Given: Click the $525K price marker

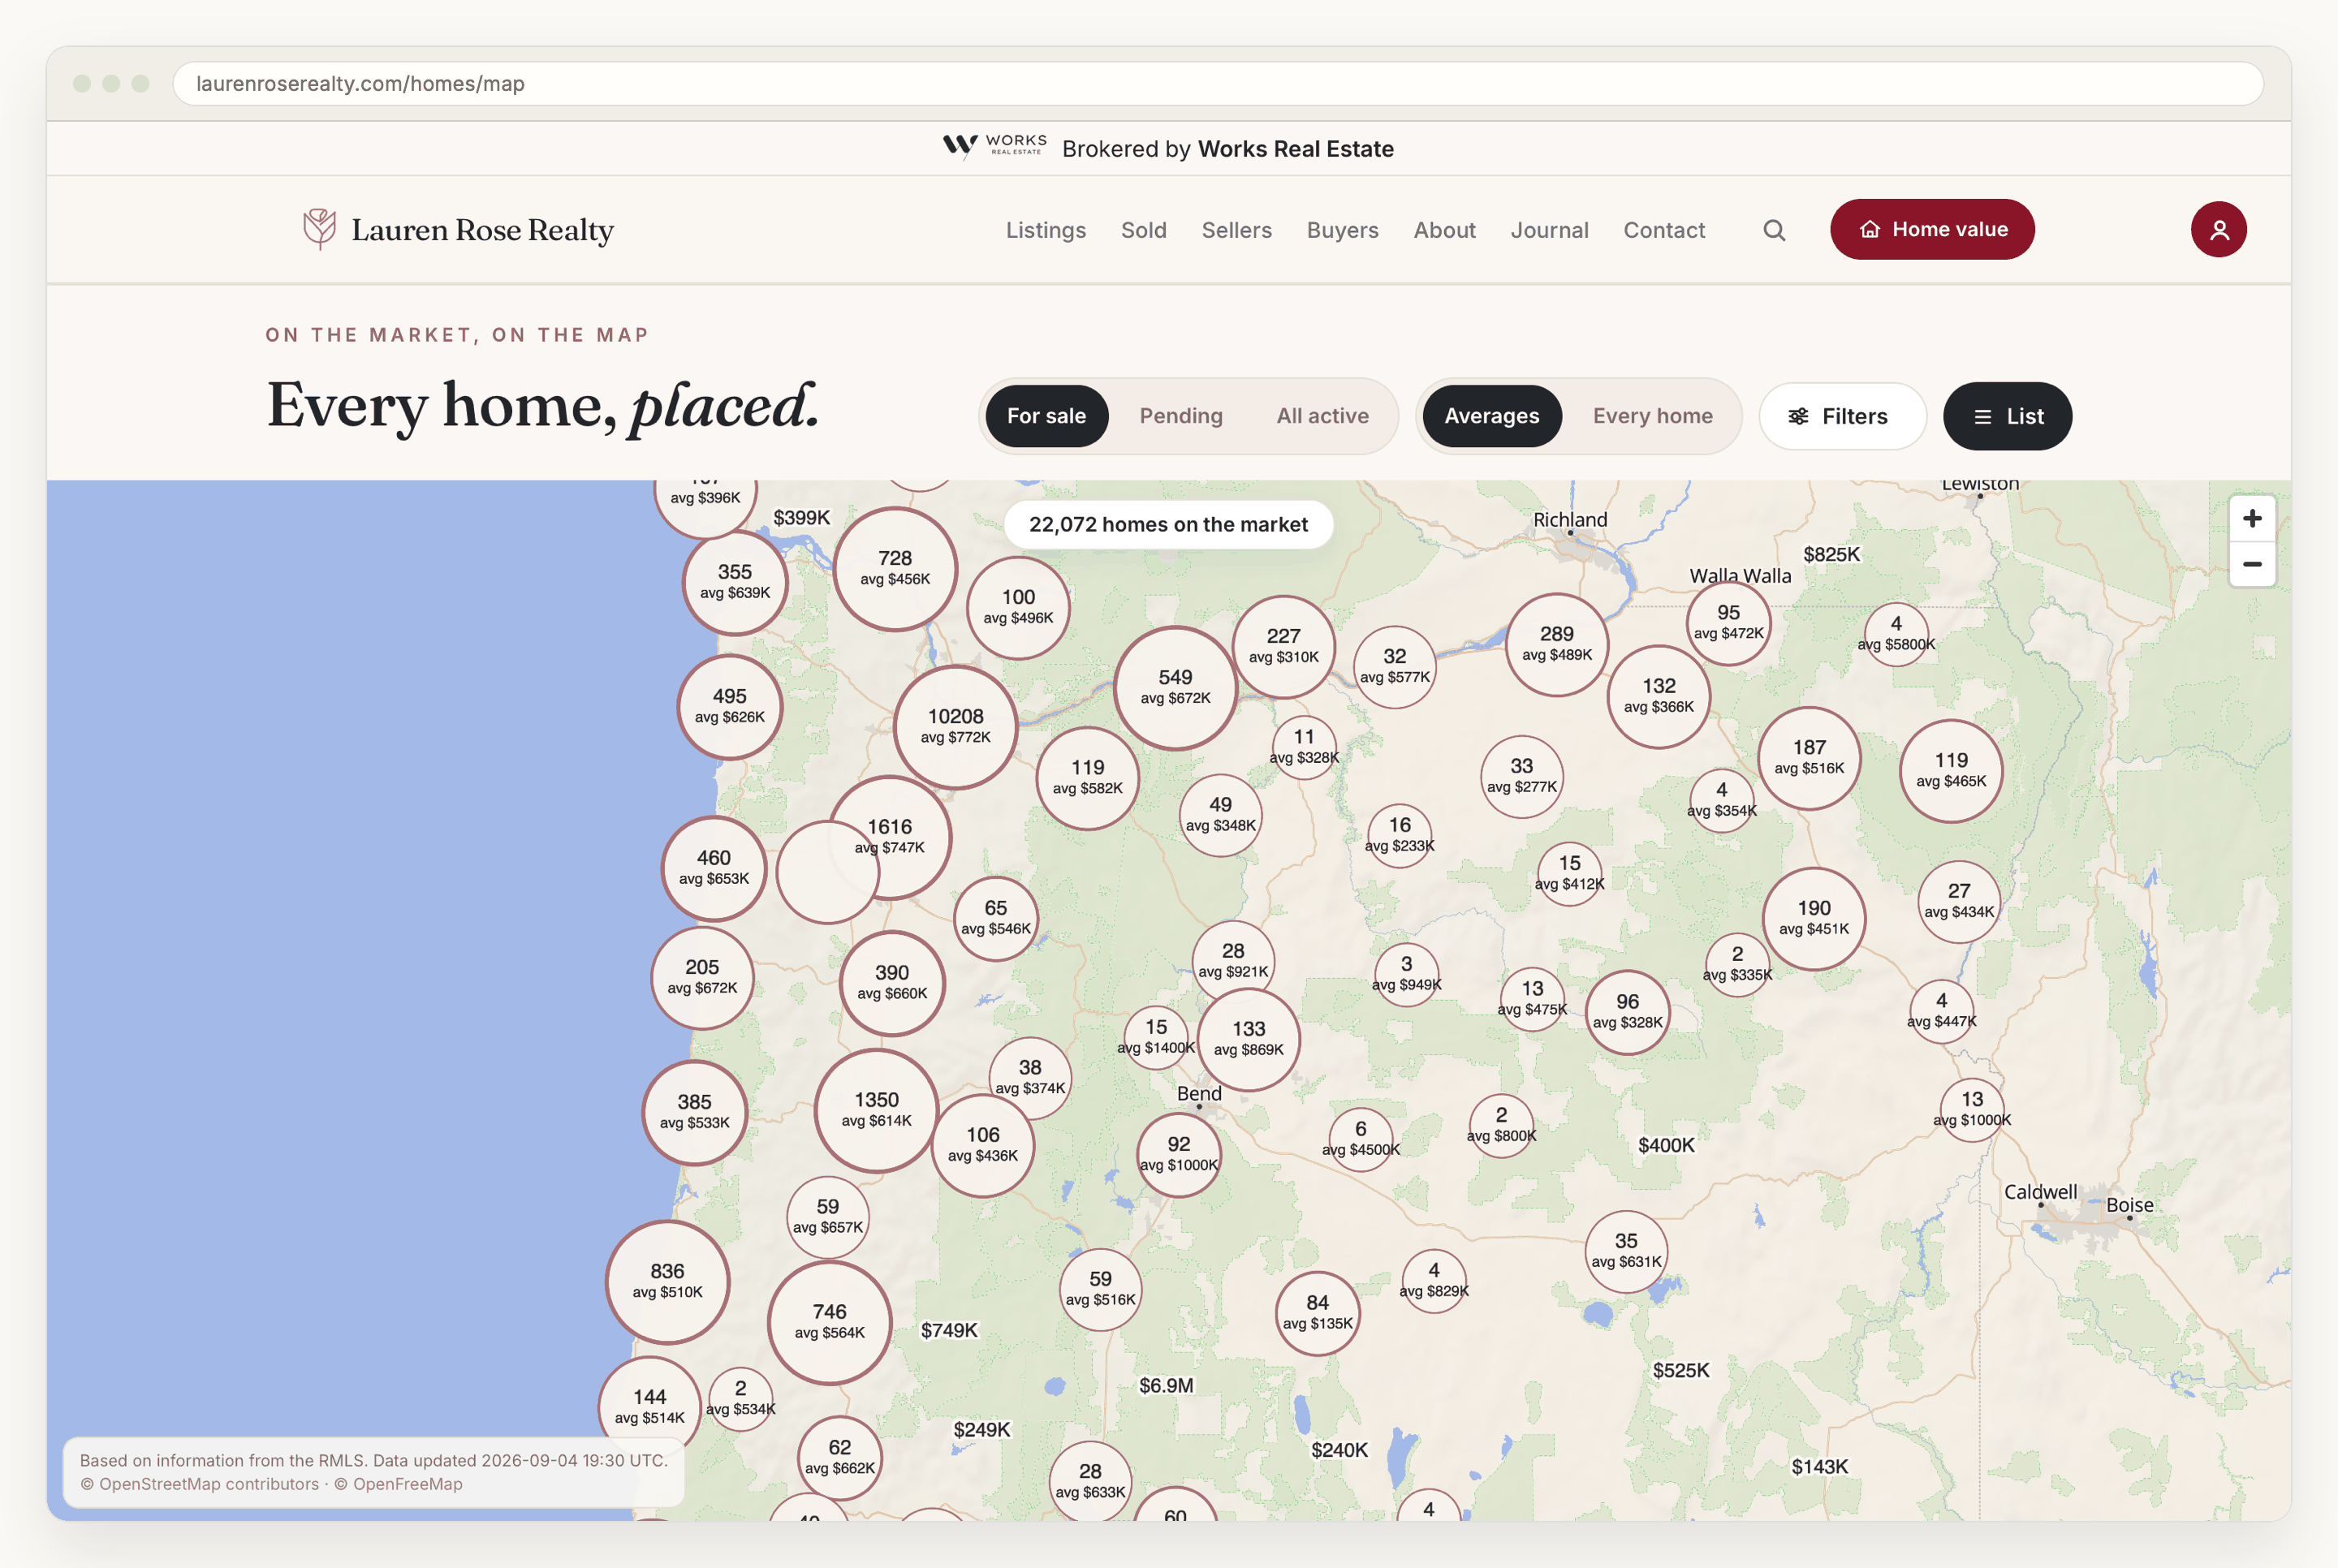Looking at the screenshot, I should click(1680, 1370).
